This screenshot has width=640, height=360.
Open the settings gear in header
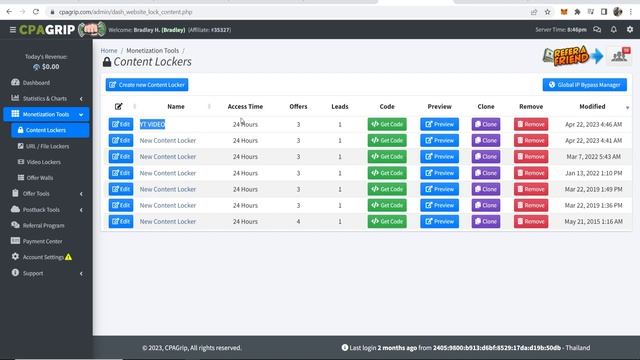click(x=630, y=29)
